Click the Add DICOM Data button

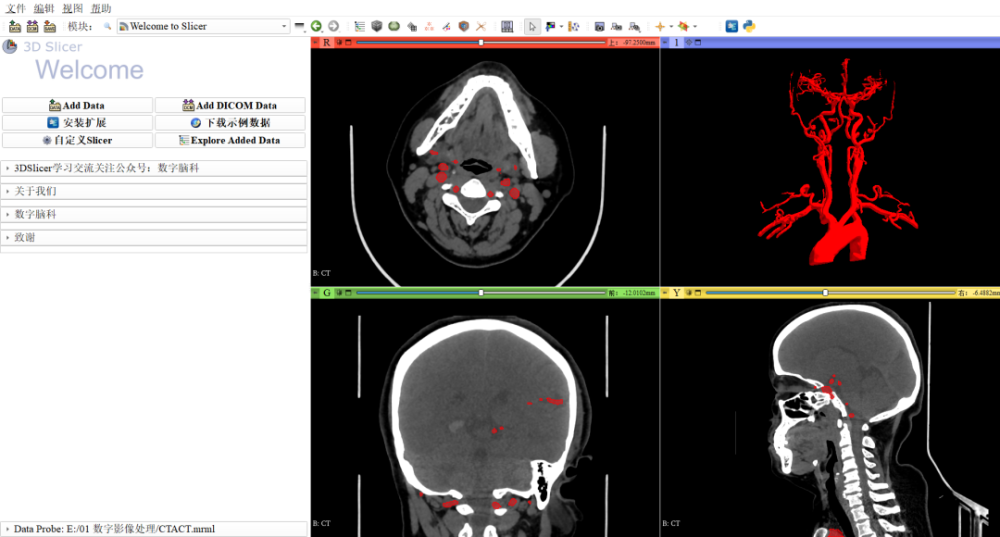tap(230, 105)
